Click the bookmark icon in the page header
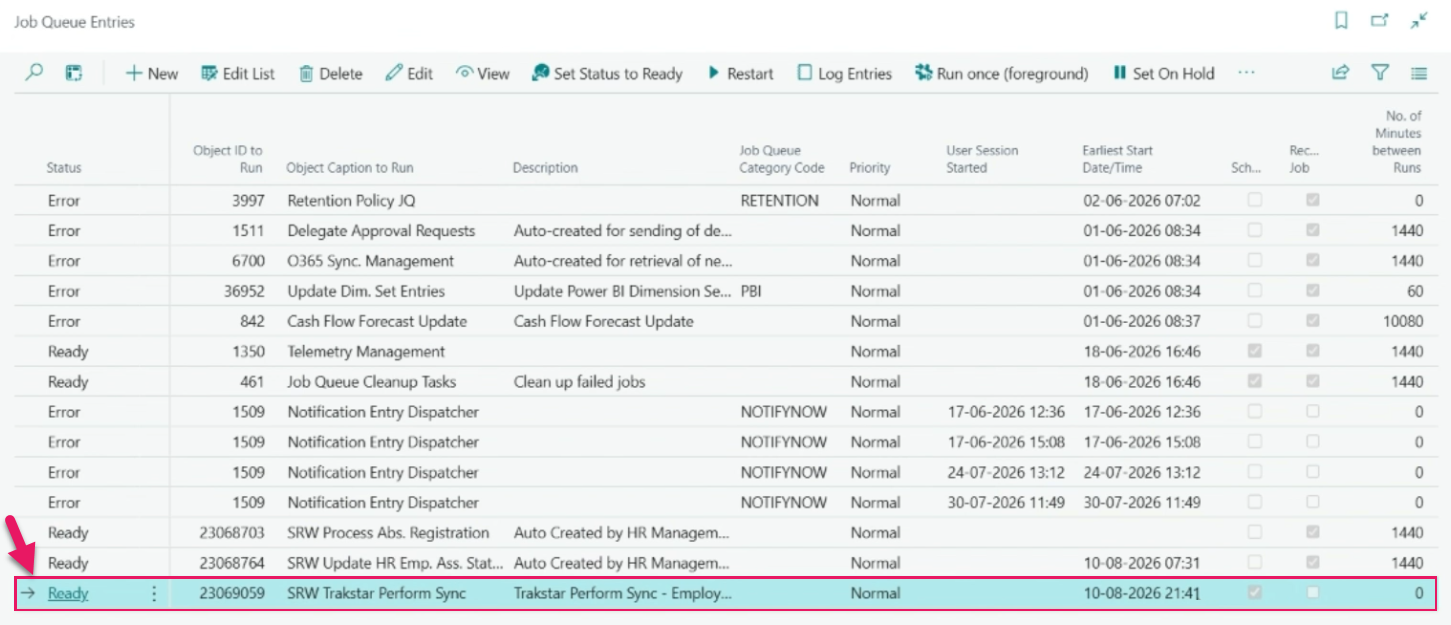The height and width of the screenshot is (625, 1451). tap(1342, 21)
